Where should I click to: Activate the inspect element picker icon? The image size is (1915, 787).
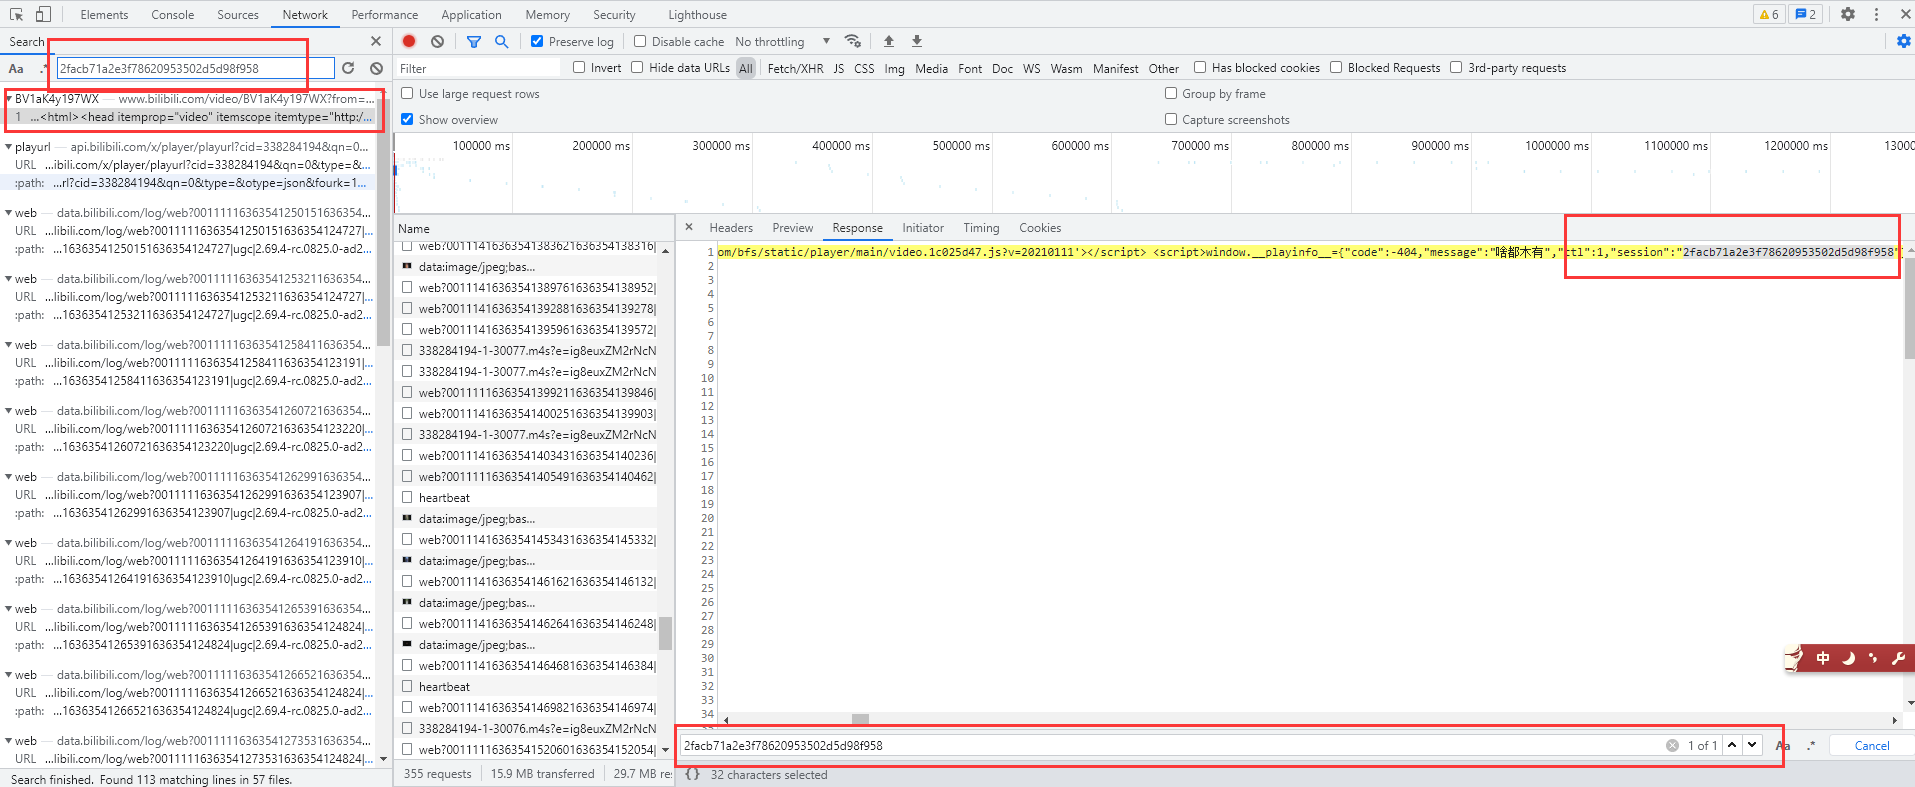(16, 14)
